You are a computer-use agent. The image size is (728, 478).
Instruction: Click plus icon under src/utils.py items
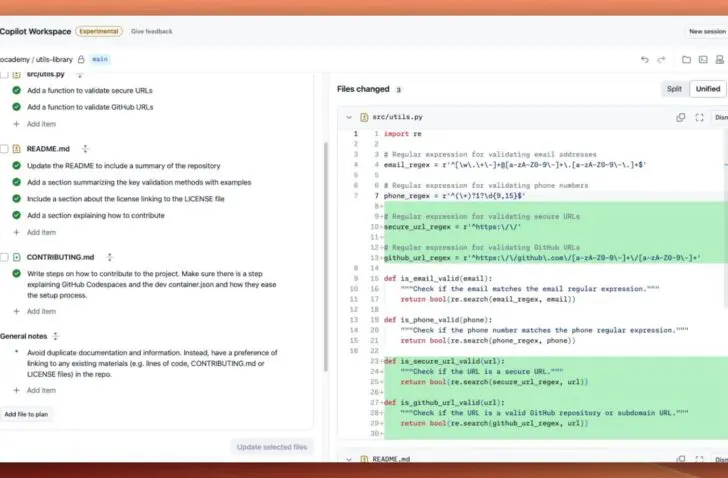tap(17, 124)
